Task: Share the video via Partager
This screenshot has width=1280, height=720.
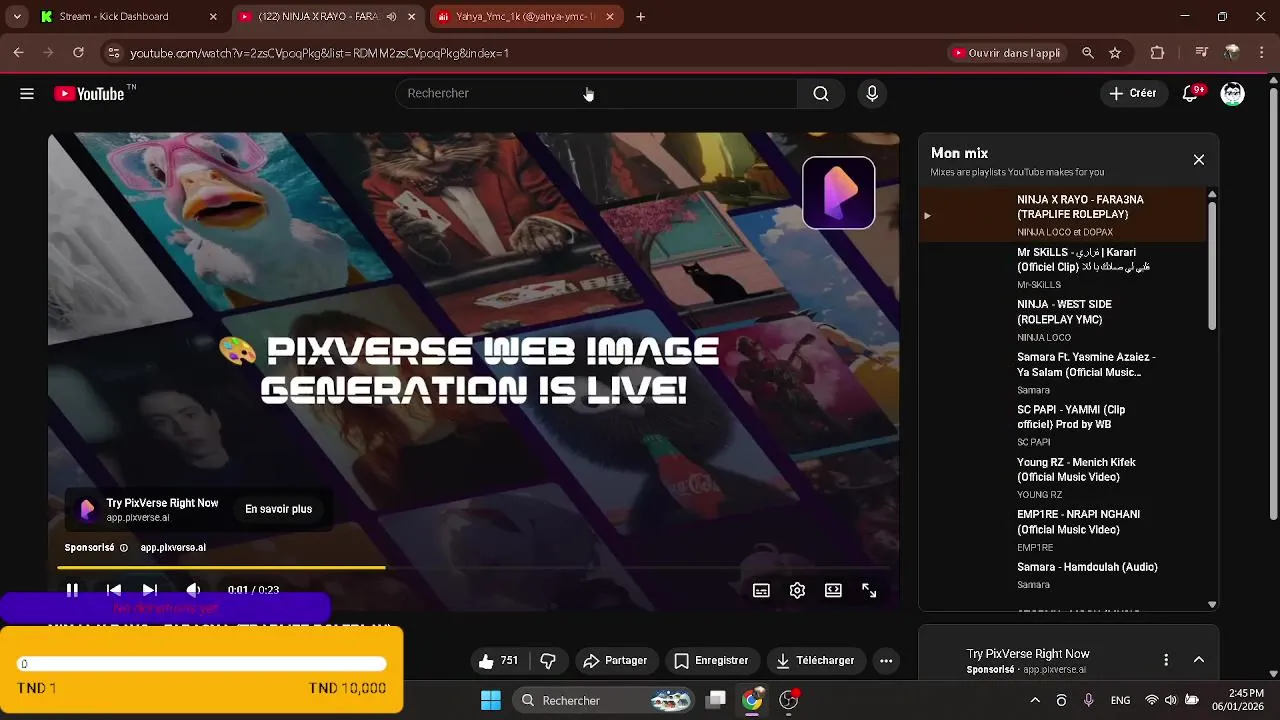Action: (x=616, y=661)
